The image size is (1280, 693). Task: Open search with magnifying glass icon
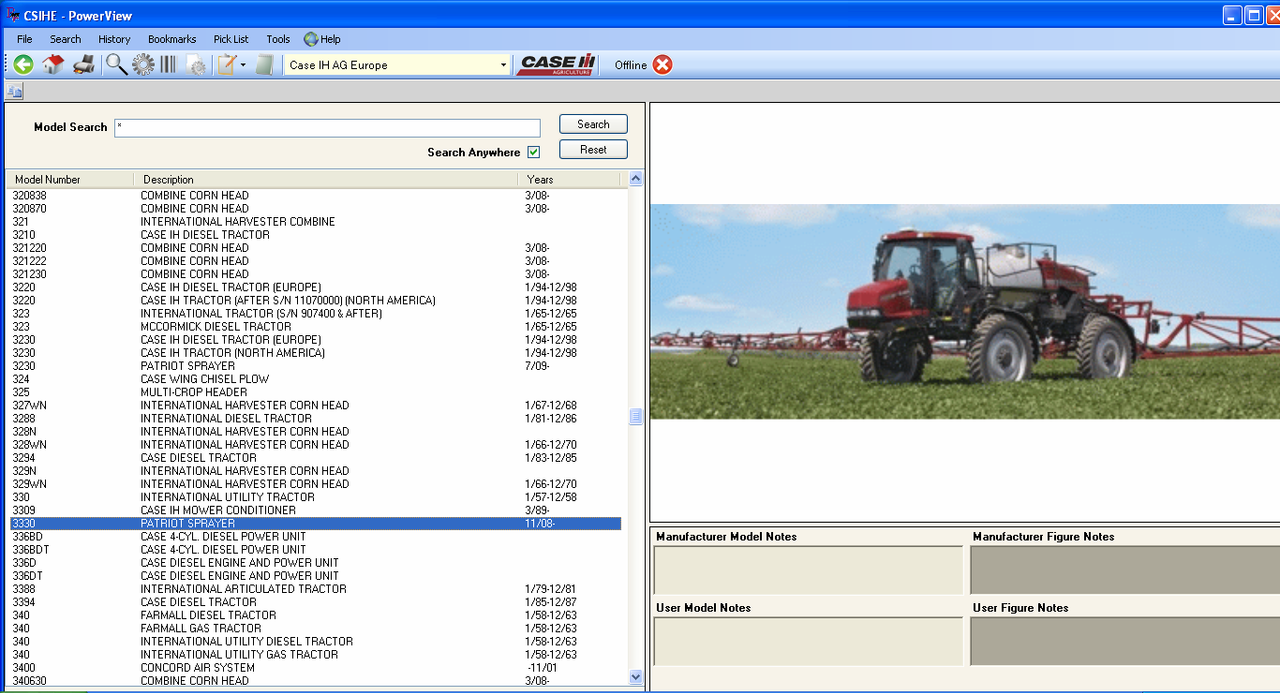116,65
